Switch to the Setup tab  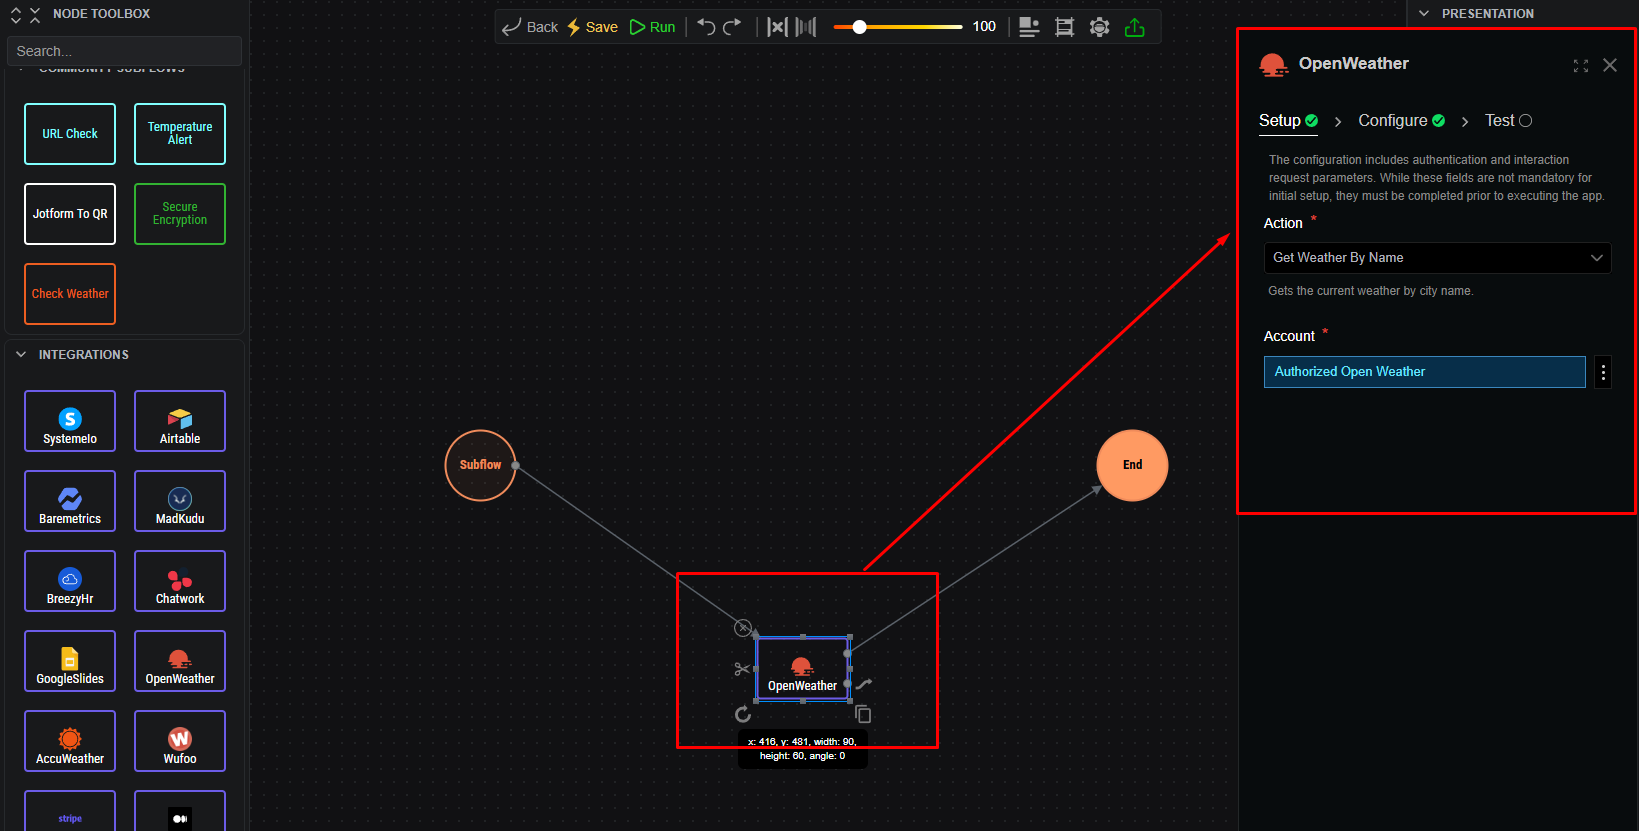(x=1288, y=121)
